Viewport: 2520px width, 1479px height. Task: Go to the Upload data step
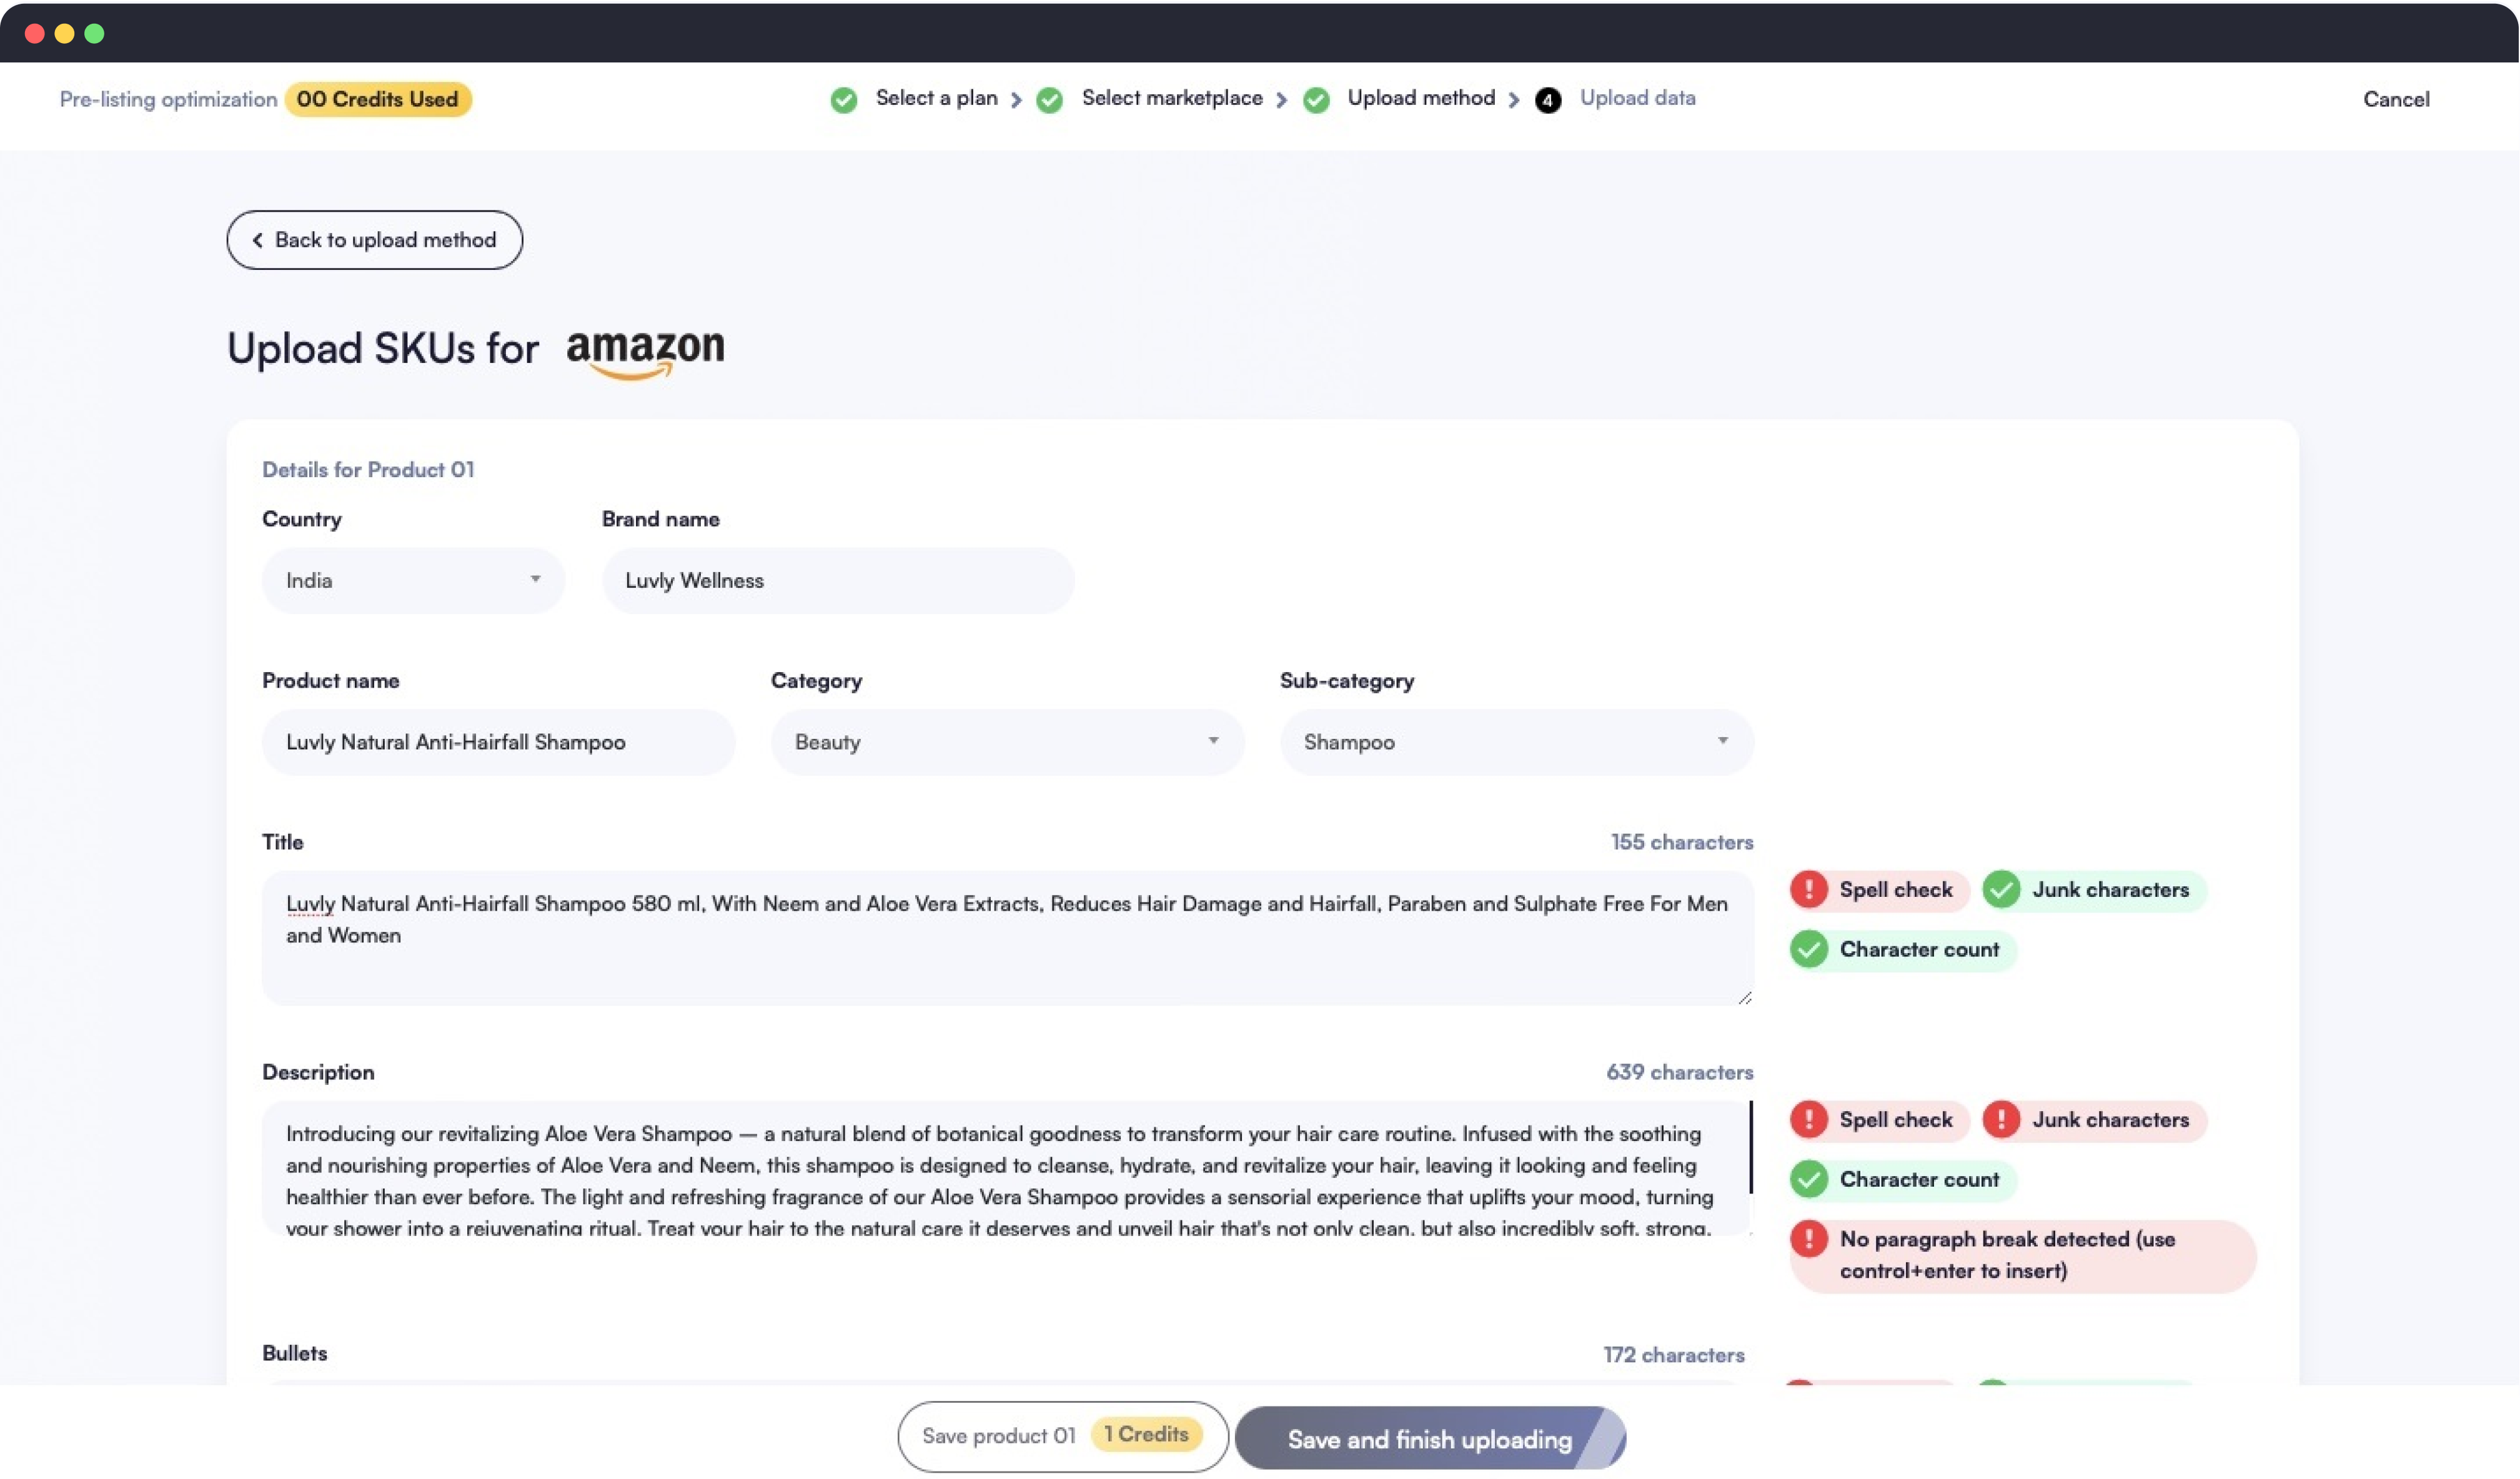click(x=1637, y=98)
